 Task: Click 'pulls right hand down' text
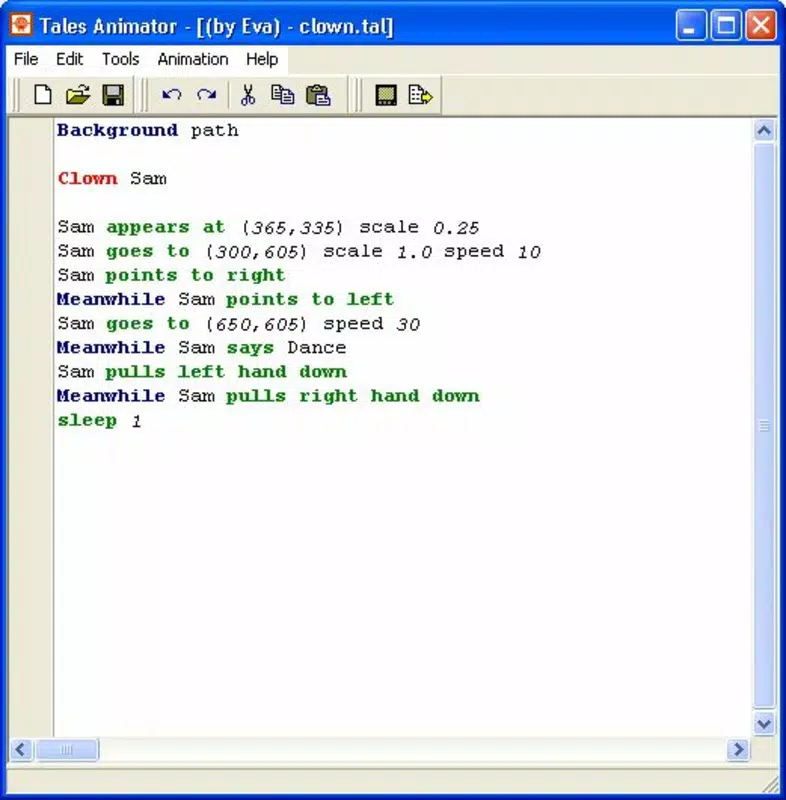353,396
